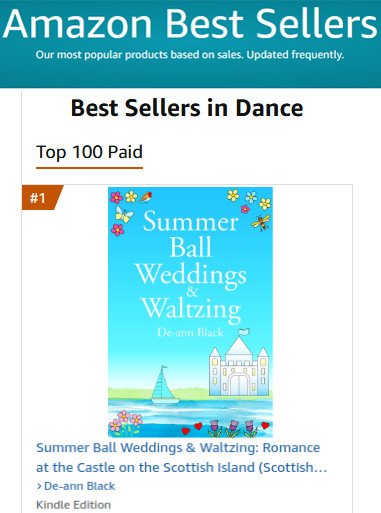This screenshot has width=381, height=513.
Task: Click the Best Sellers in Dance heading
Action: [187, 108]
